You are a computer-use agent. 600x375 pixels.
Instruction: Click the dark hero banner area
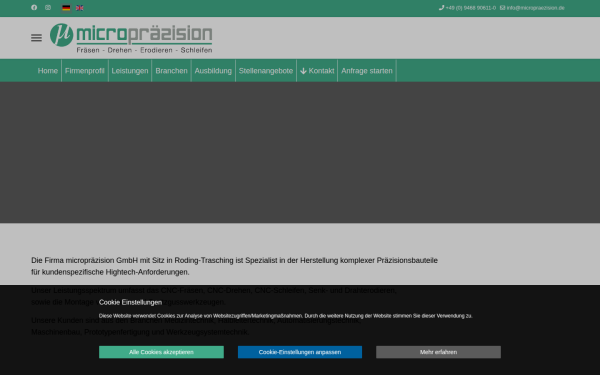click(300, 152)
